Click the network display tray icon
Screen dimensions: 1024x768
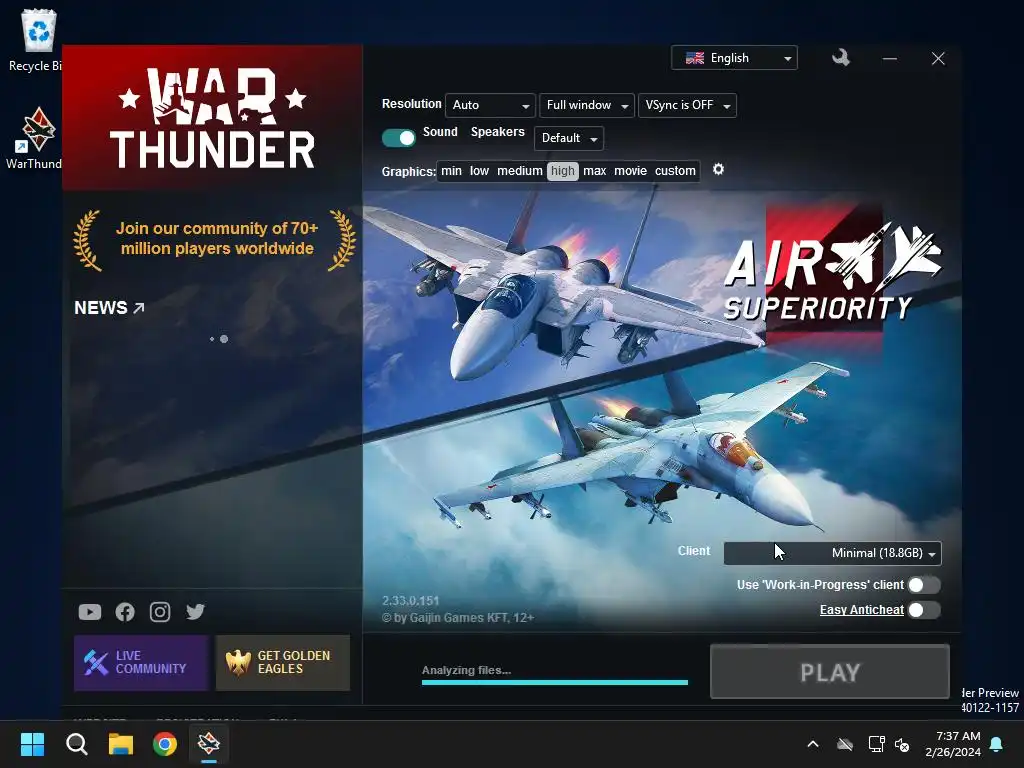coord(876,744)
